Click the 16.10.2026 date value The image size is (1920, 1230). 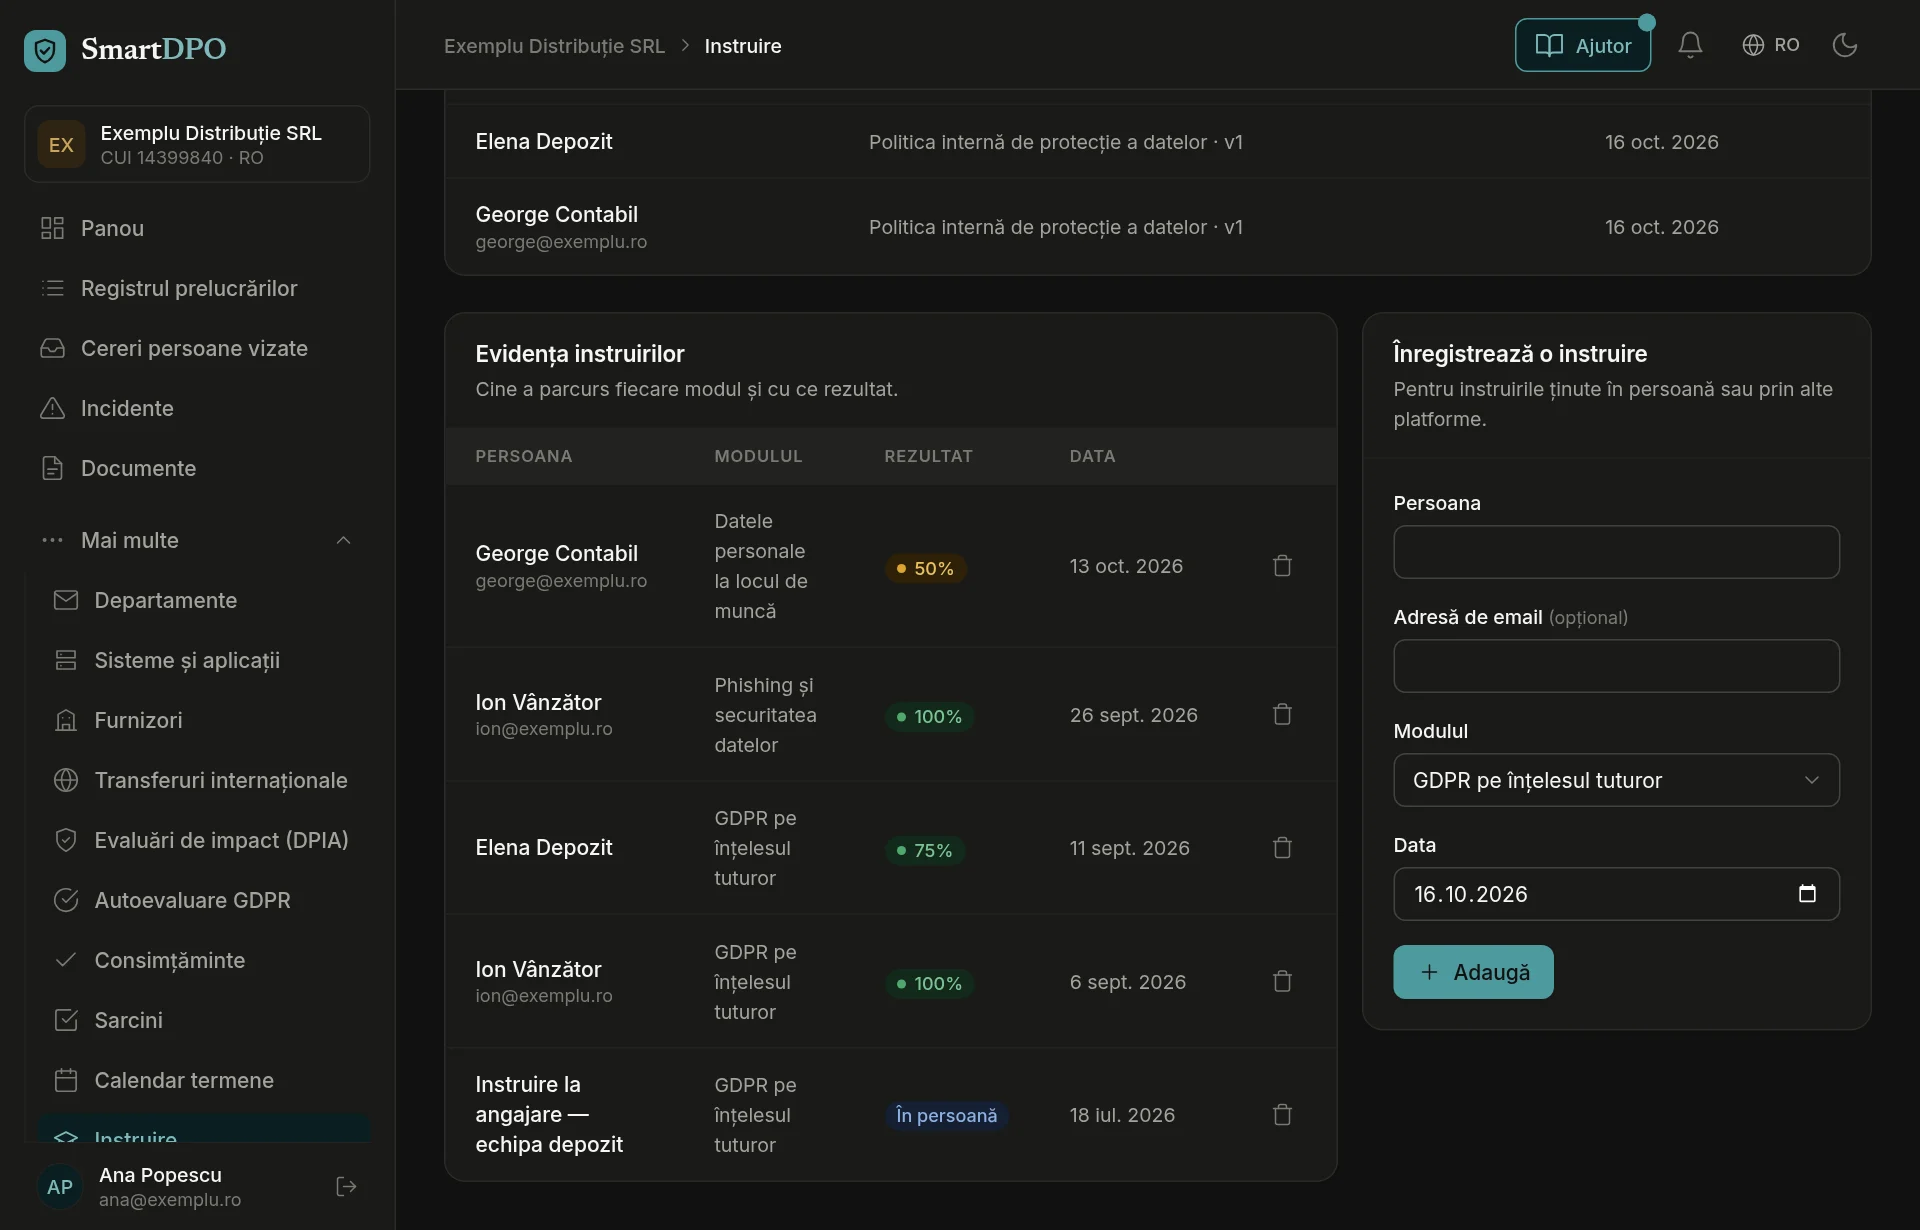(x=1471, y=894)
